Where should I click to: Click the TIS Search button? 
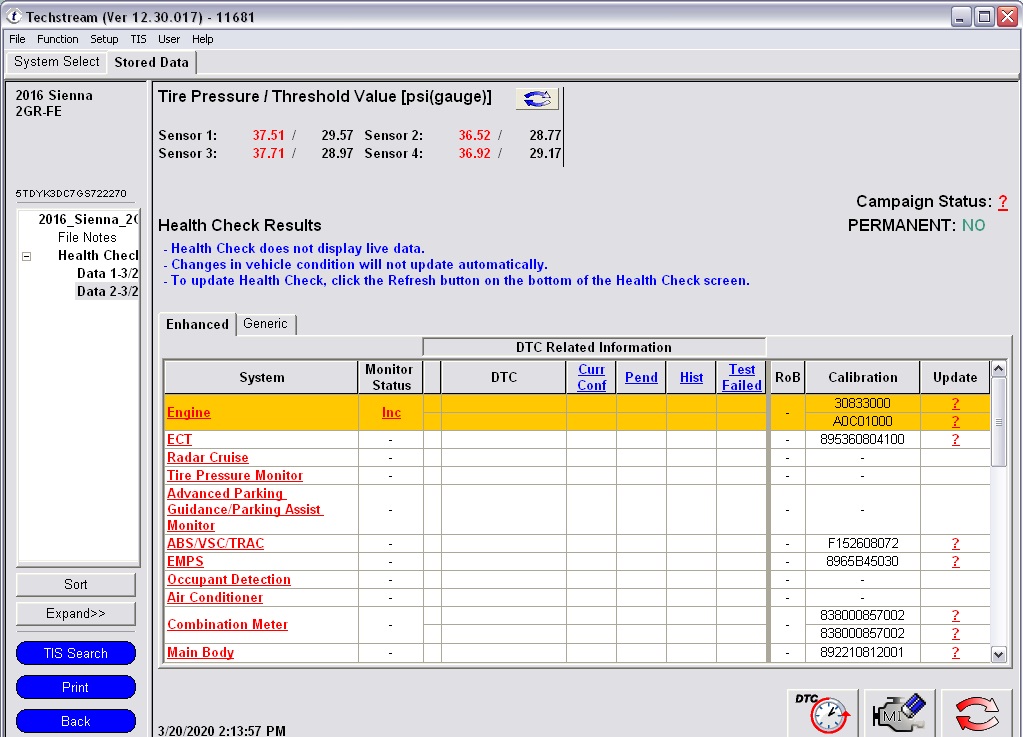(76, 653)
